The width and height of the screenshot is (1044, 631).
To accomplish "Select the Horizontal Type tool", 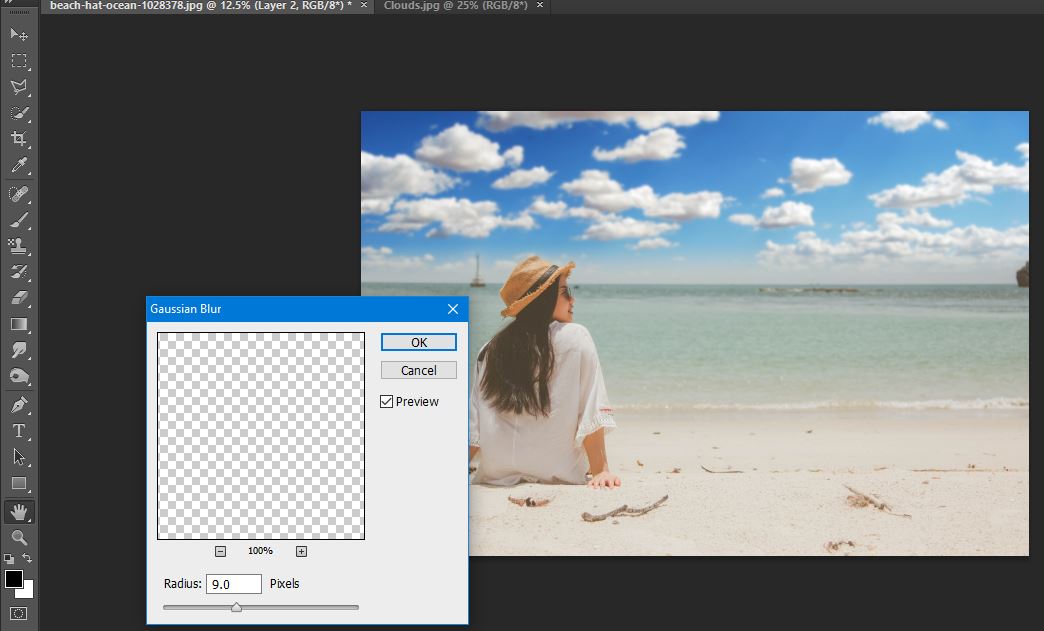I will pyautogui.click(x=18, y=431).
